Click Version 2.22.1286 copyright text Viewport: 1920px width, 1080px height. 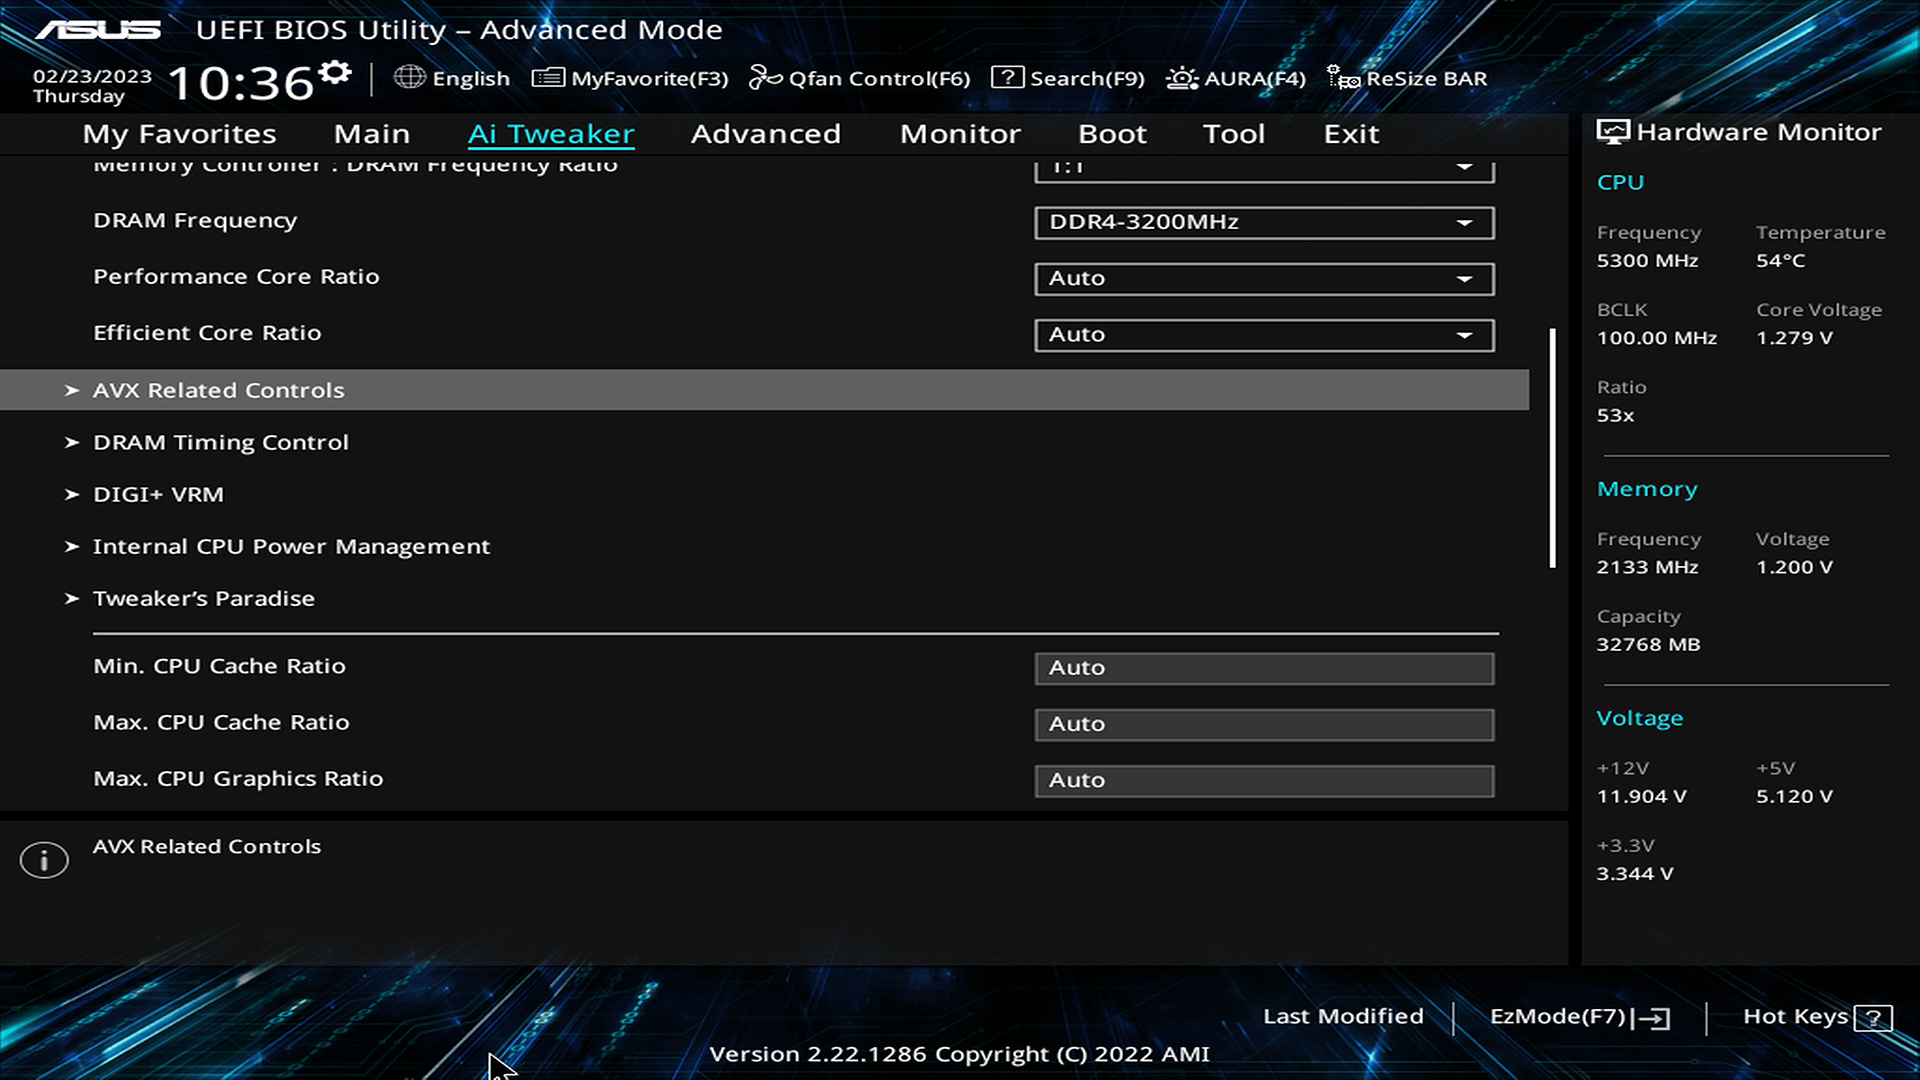click(x=959, y=1054)
